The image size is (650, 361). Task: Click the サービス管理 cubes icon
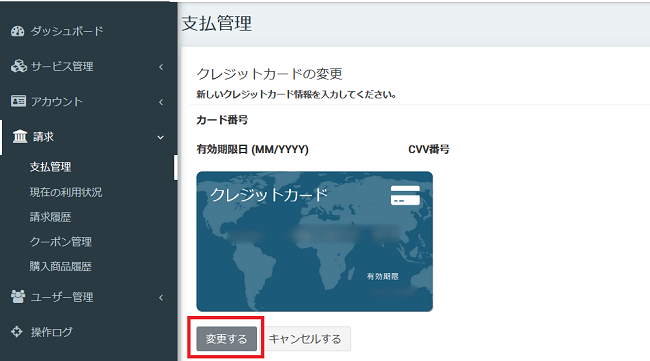pyautogui.click(x=19, y=66)
